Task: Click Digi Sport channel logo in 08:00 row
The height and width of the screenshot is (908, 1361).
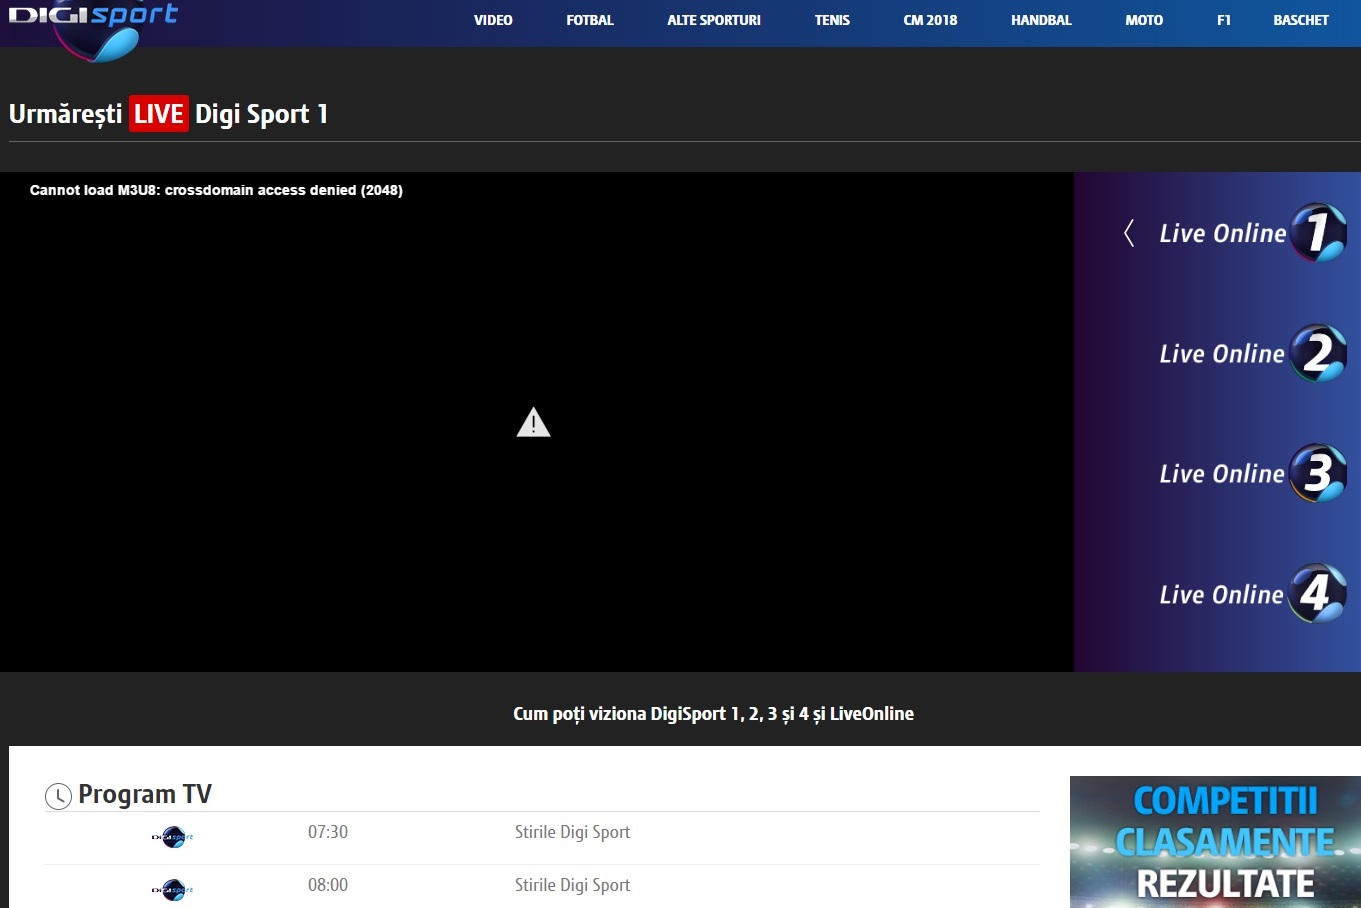Action: pyautogui.click(x=173, y=890)
